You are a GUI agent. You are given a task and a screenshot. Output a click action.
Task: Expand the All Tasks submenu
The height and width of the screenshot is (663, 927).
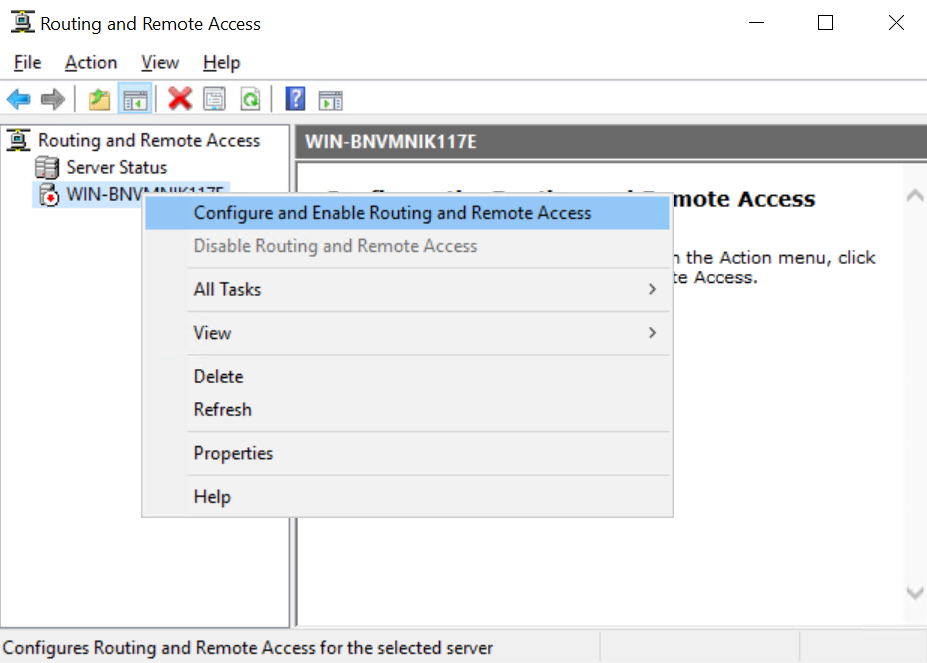407,289
